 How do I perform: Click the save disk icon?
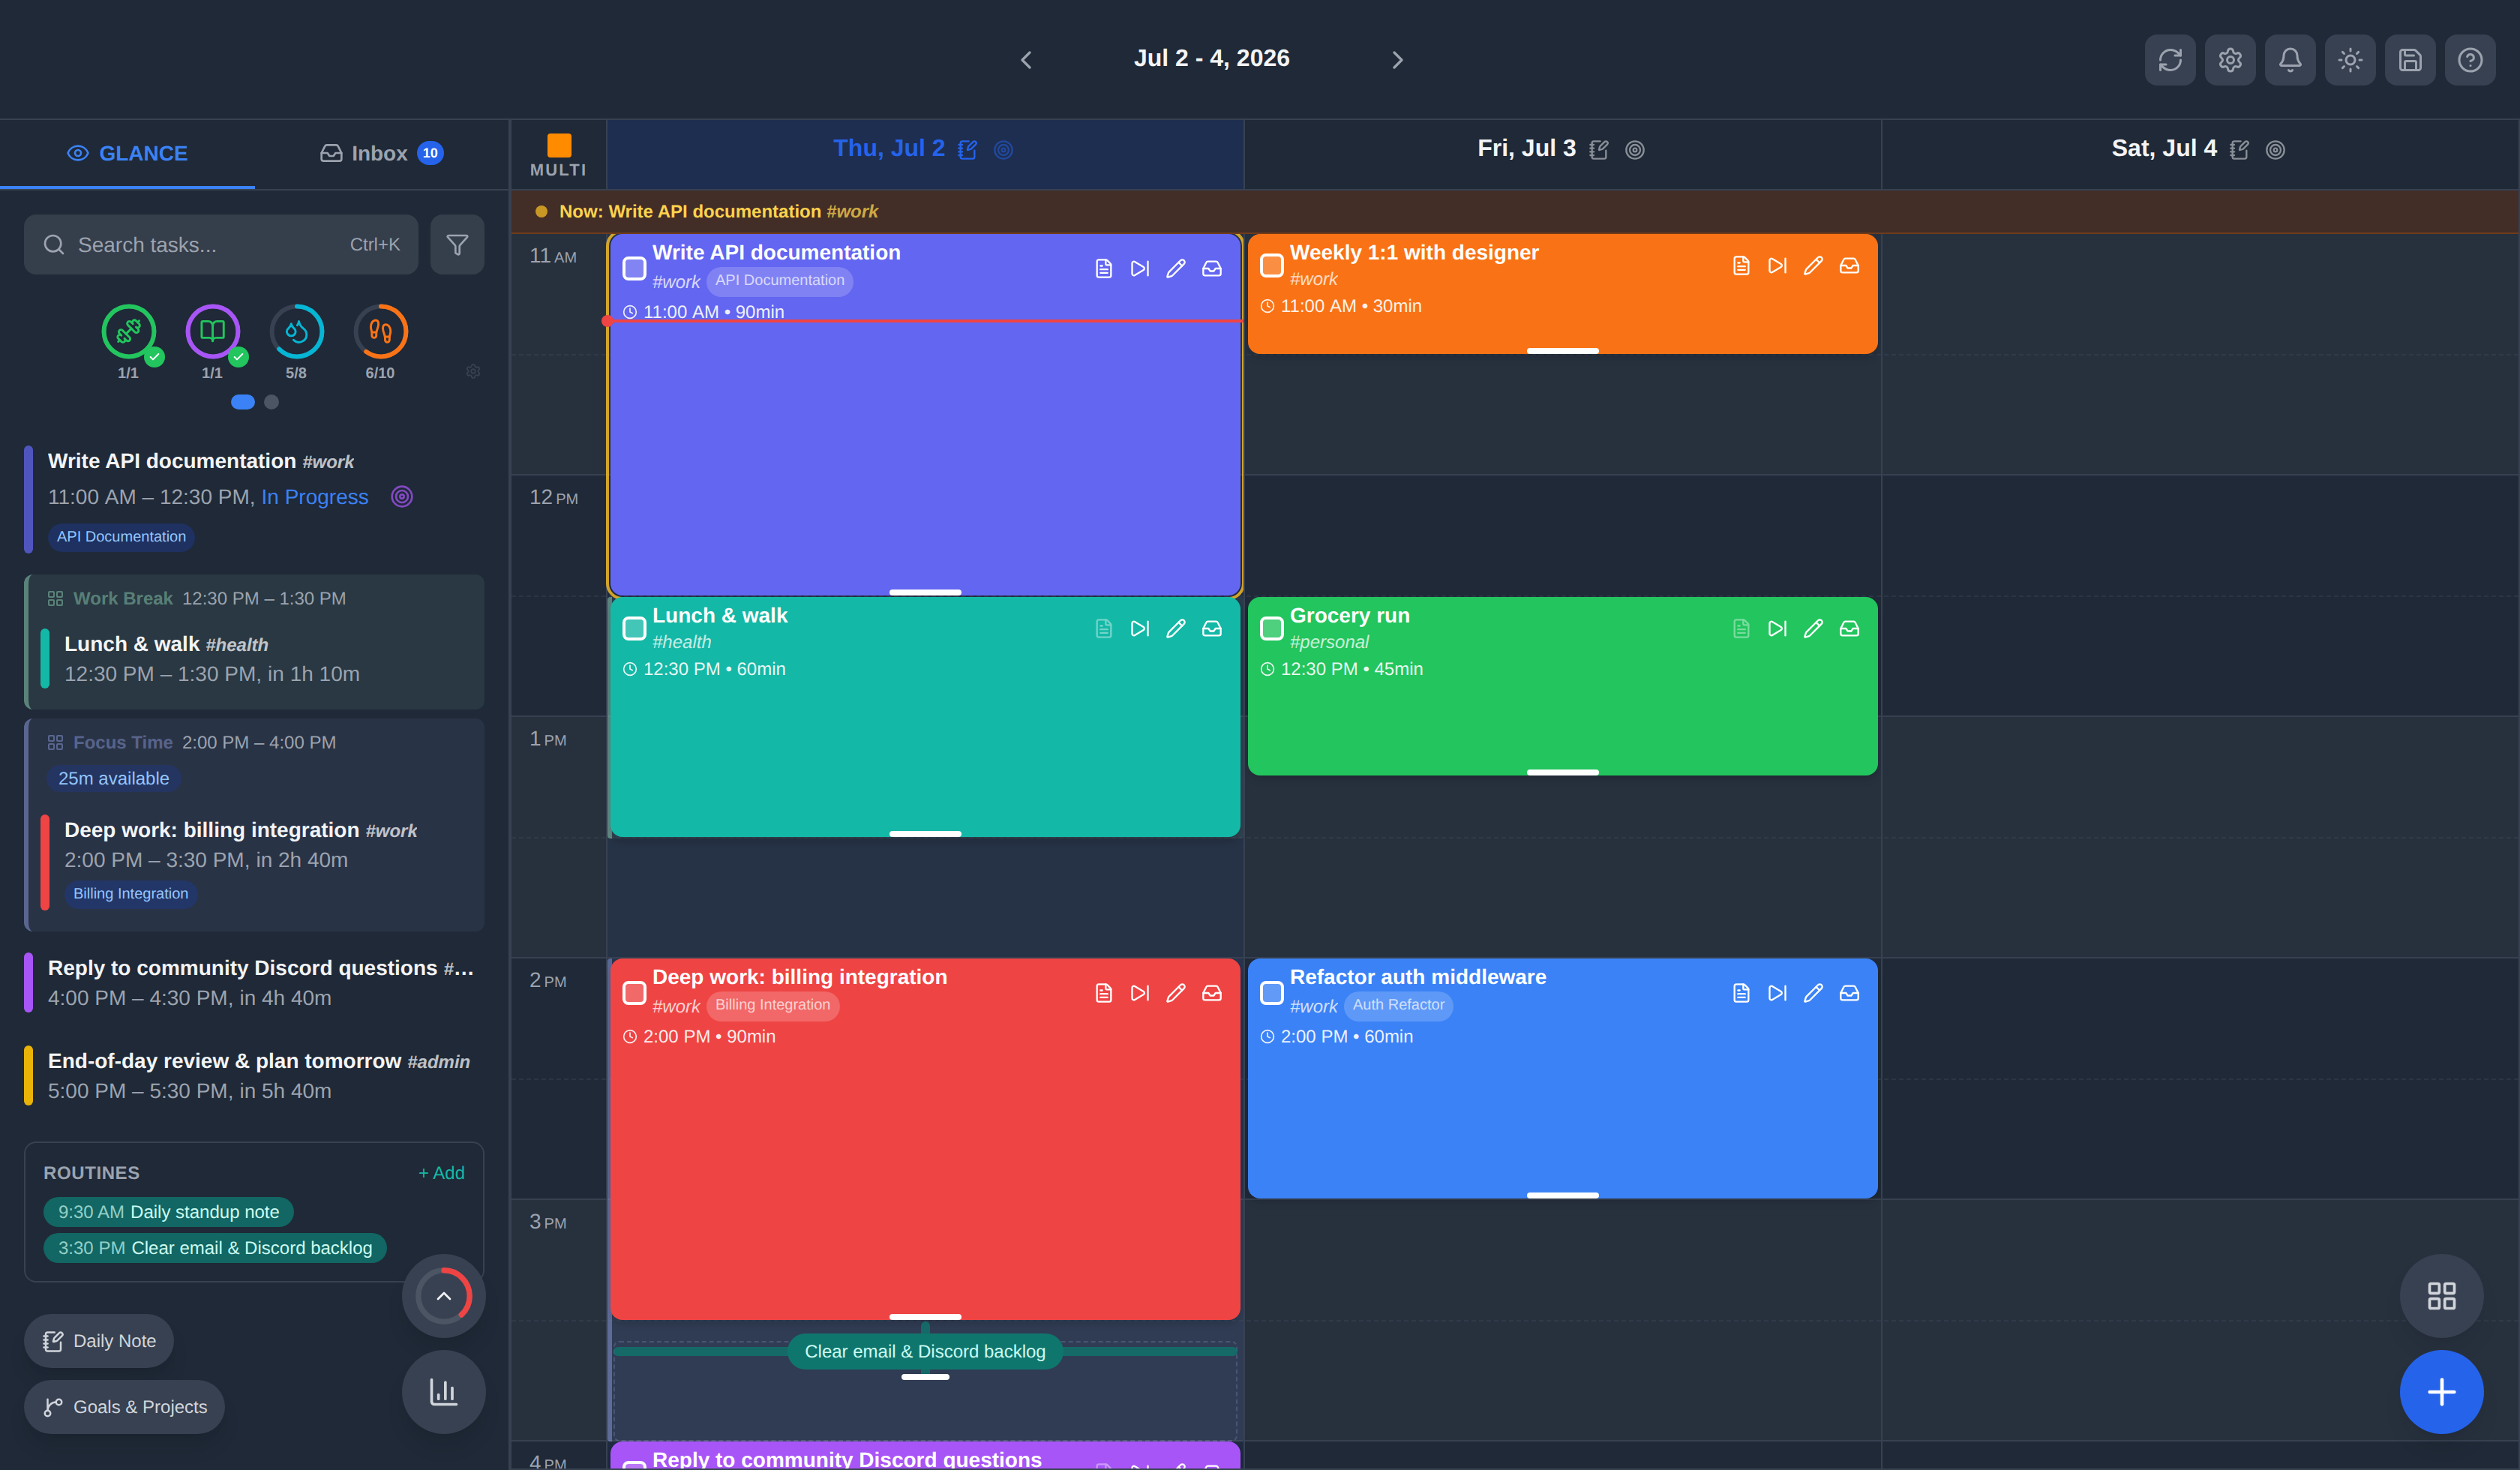pyautogui.click(x=2410, y=60)
